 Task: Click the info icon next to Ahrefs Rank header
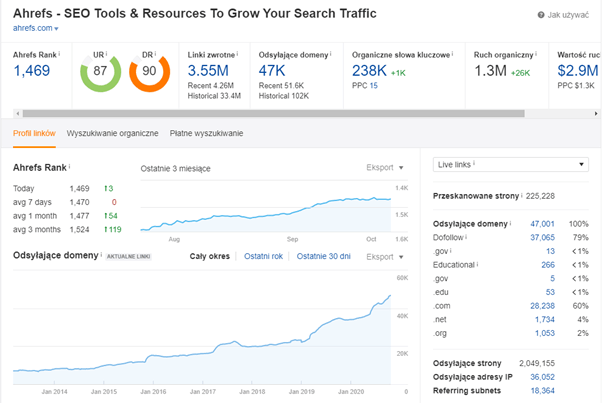[58, 54]
